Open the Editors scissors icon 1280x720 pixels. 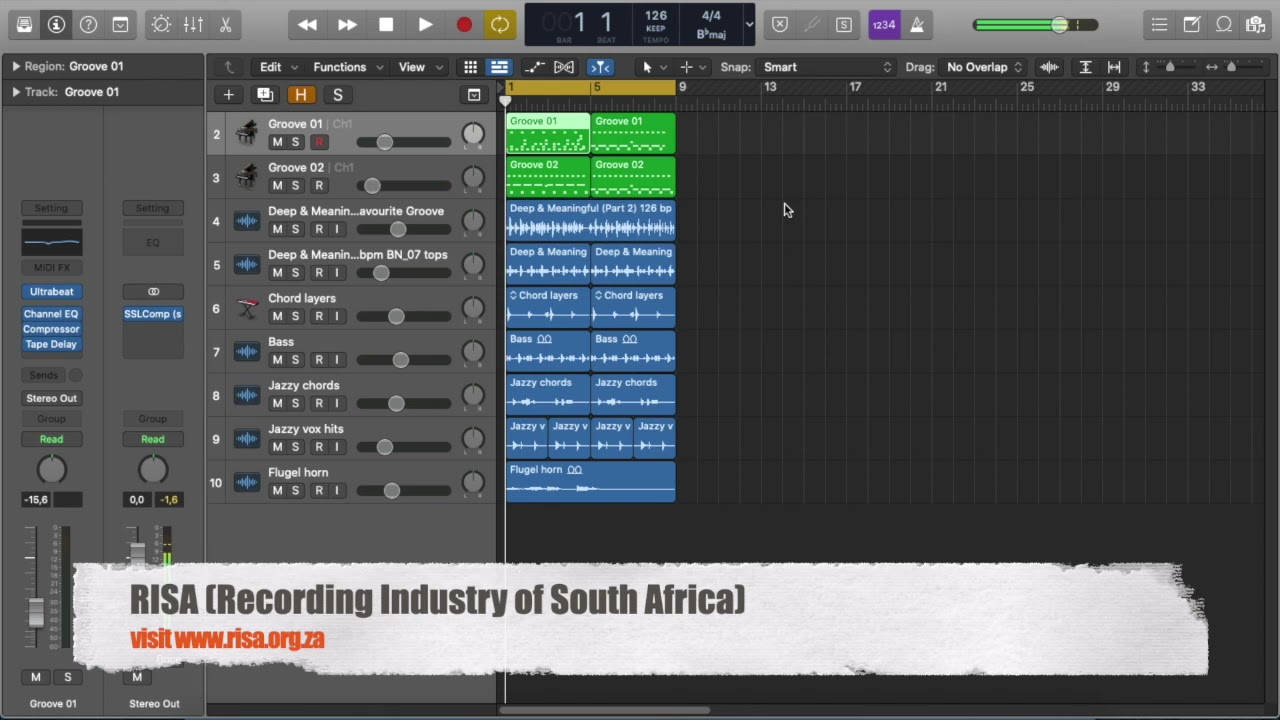pyautogui.click(x=225, y=25)
